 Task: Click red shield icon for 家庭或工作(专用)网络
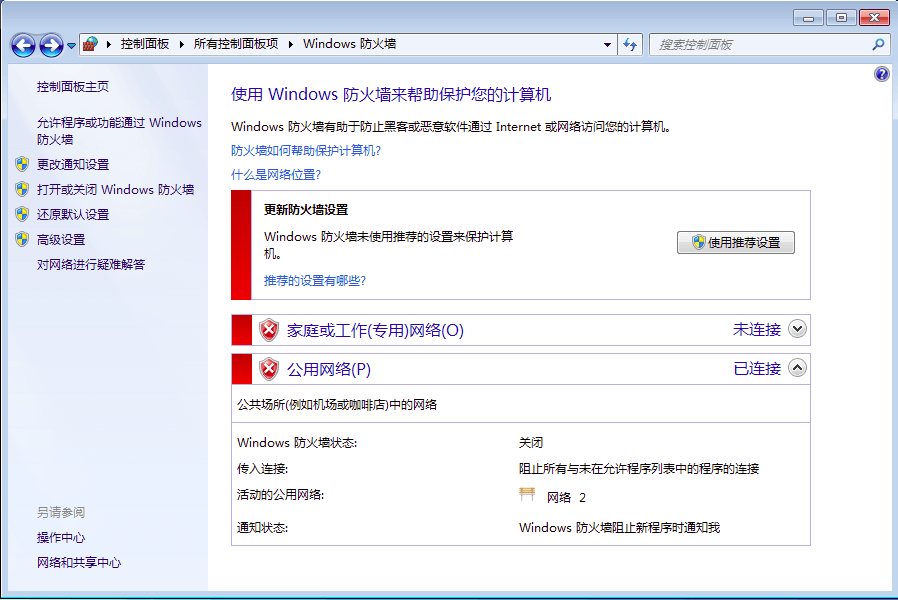click(269, 330)
